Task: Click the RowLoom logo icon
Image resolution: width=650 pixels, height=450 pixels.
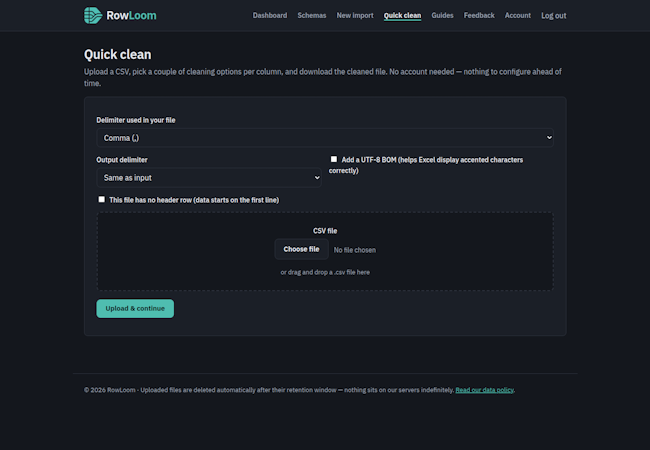Action: pos(93,15)
